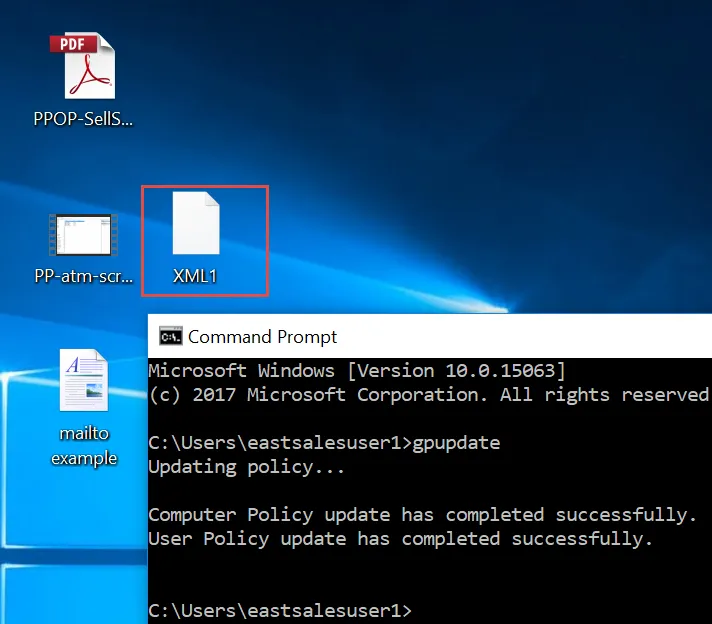Select the PP-atm-scr video file icon
The width and height of the screenshot is (712, 624).
click(84, 235)
